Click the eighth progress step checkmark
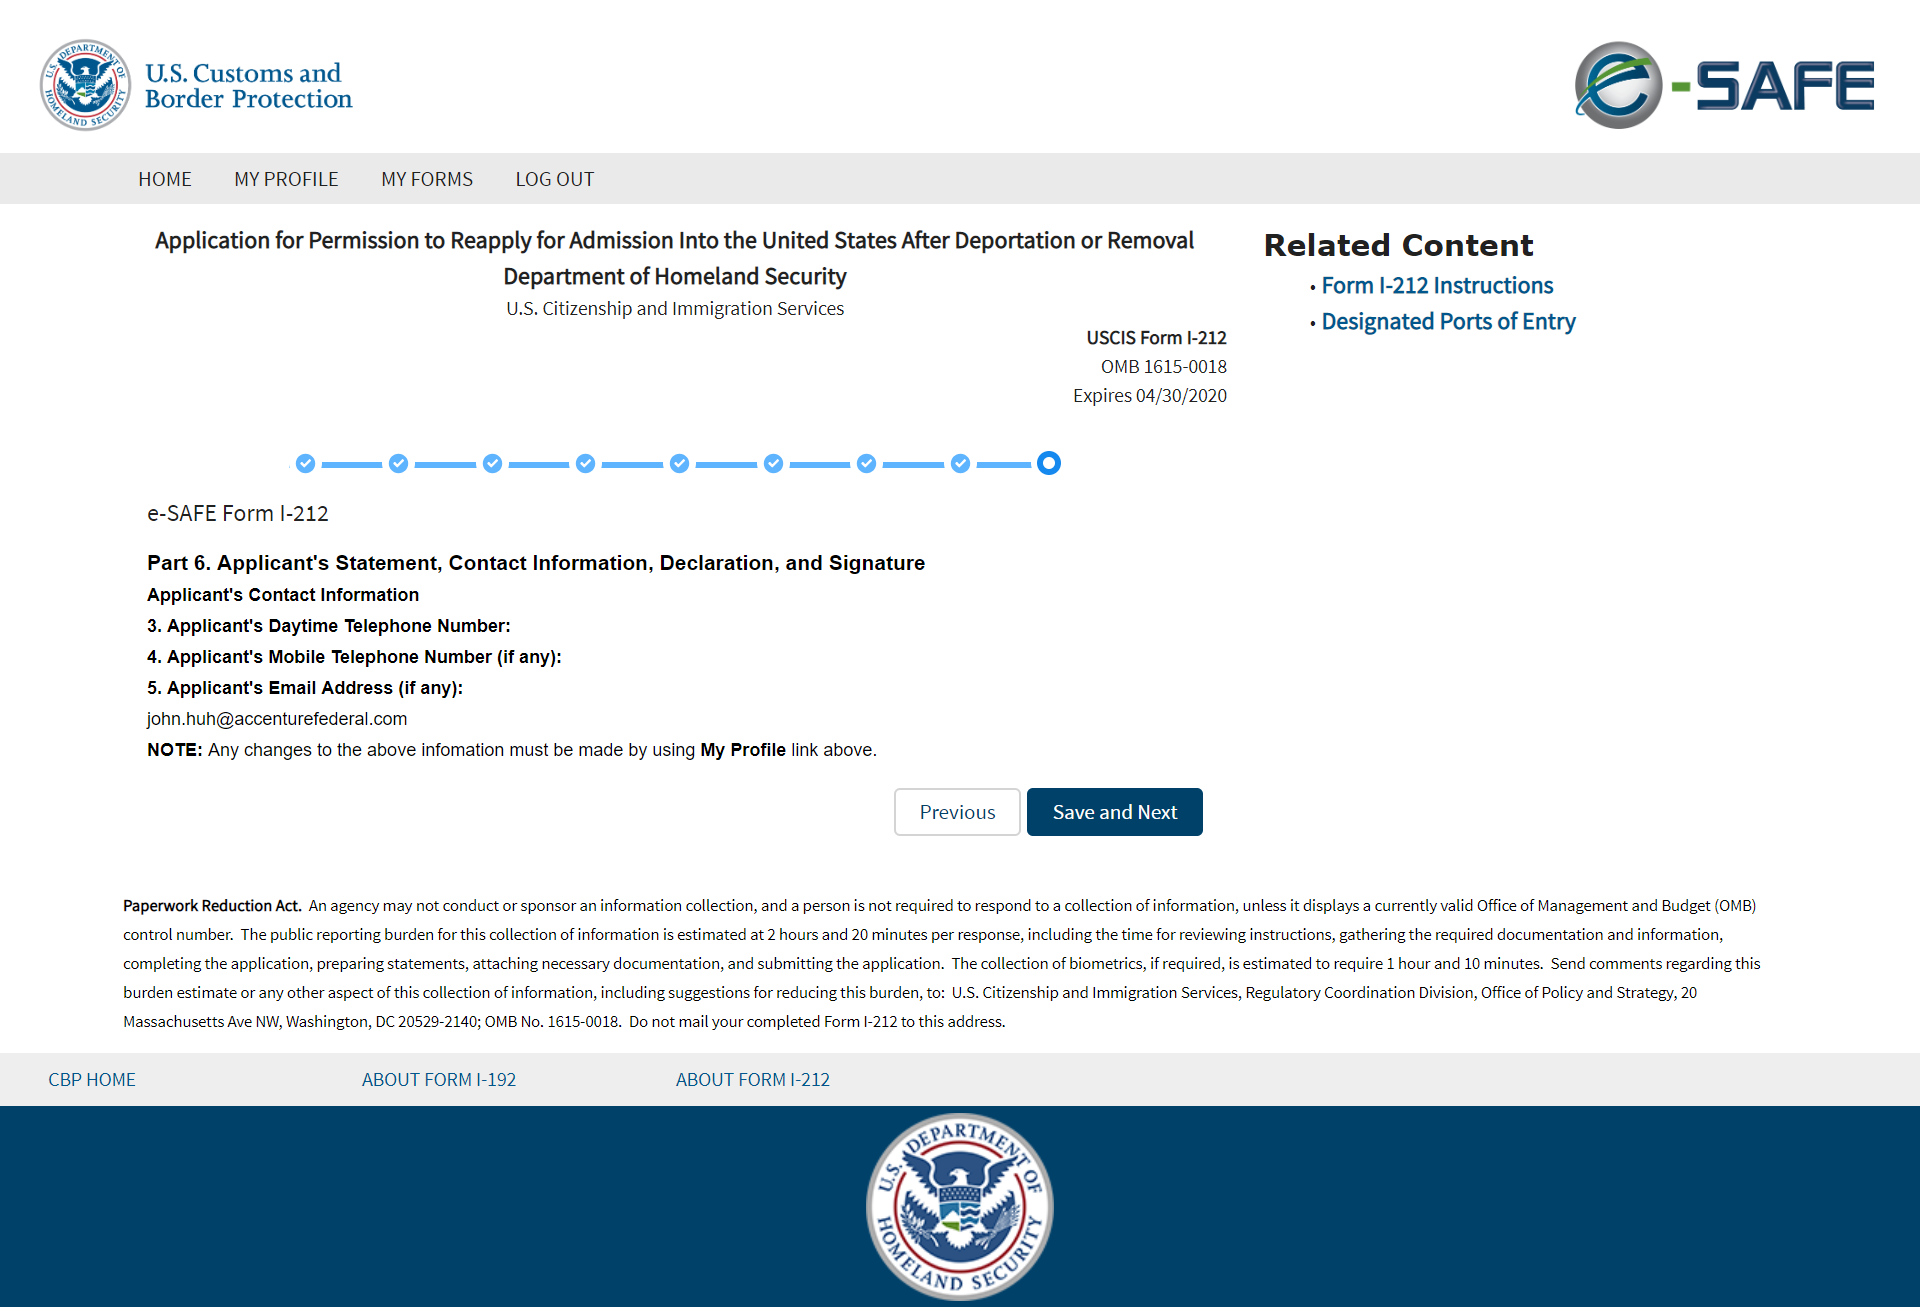Image resolution: width=1920 pixels, height=1308 pixels. [960, 463]
